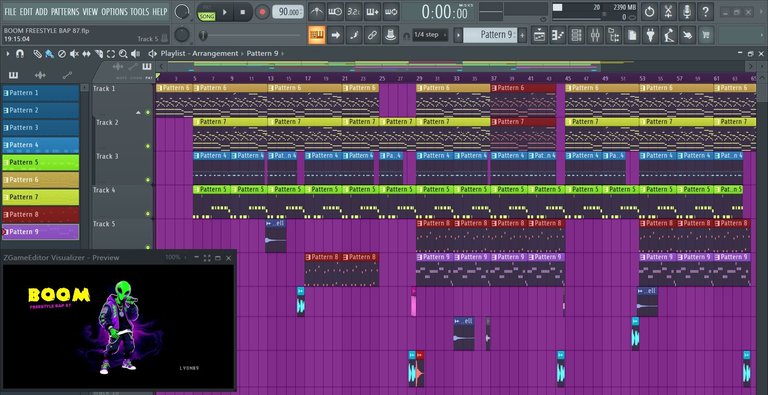Select the Select tool in Playlist
This screenshot has height=395, width=768.
click(x=111, y=54)
